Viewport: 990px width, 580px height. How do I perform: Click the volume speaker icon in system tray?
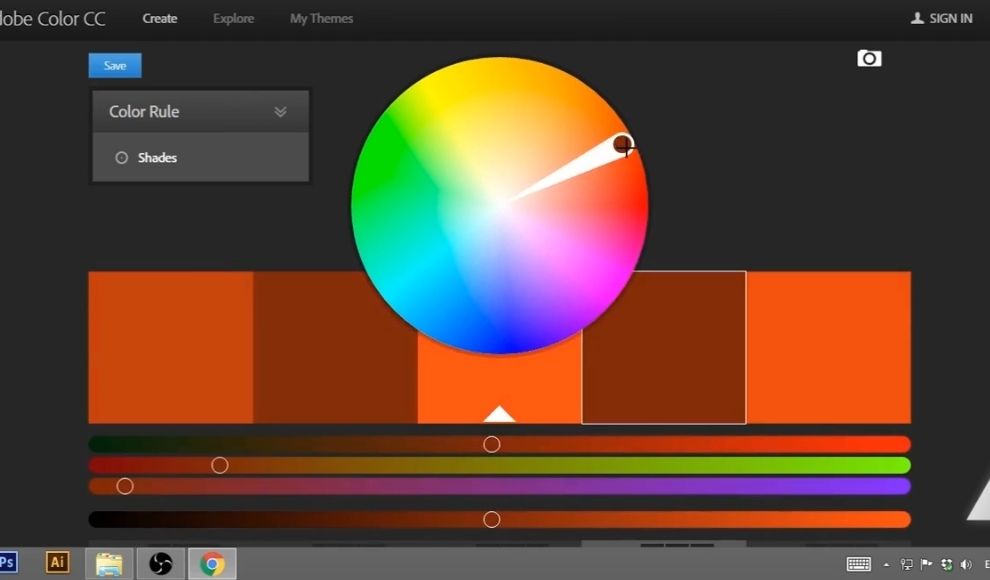click(x=966, y=564)
